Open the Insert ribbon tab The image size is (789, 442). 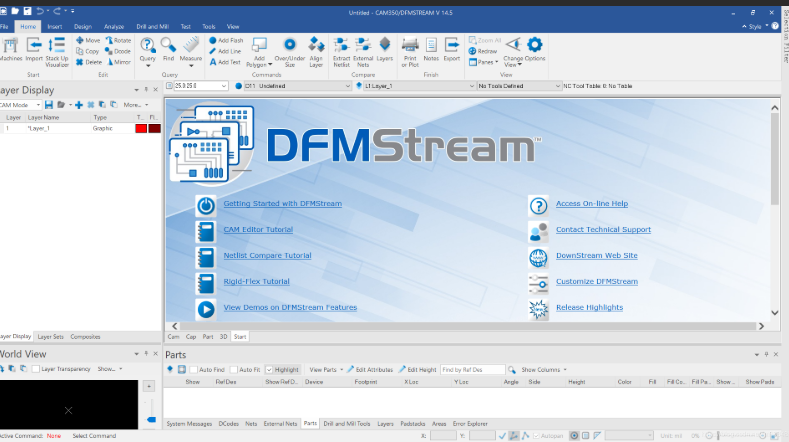point(54,27)
